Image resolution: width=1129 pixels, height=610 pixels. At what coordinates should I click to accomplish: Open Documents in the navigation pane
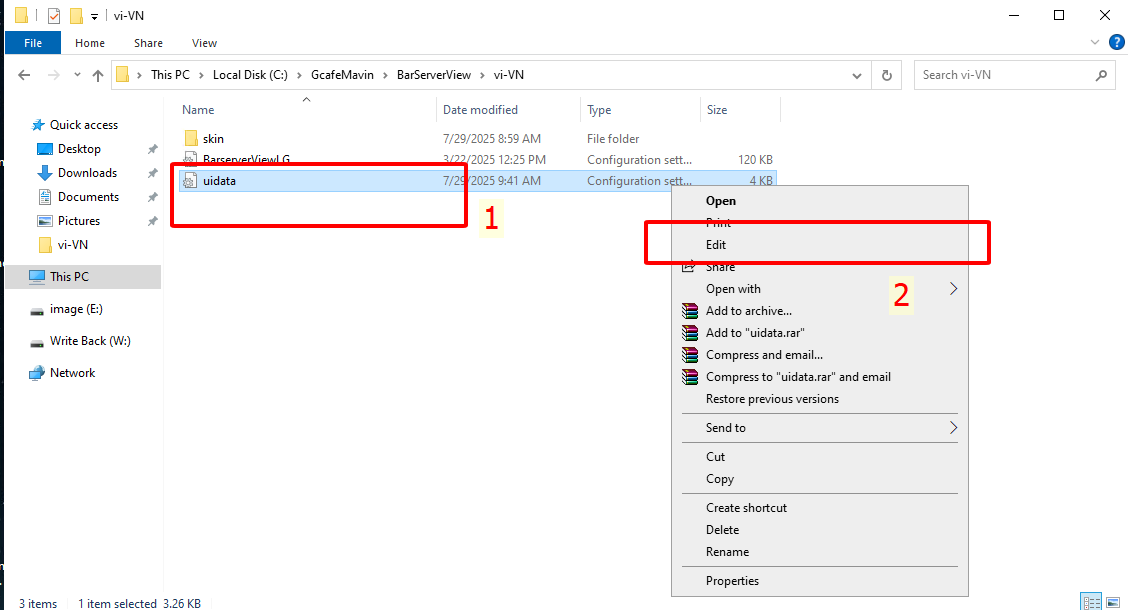(x=88, y=197)
